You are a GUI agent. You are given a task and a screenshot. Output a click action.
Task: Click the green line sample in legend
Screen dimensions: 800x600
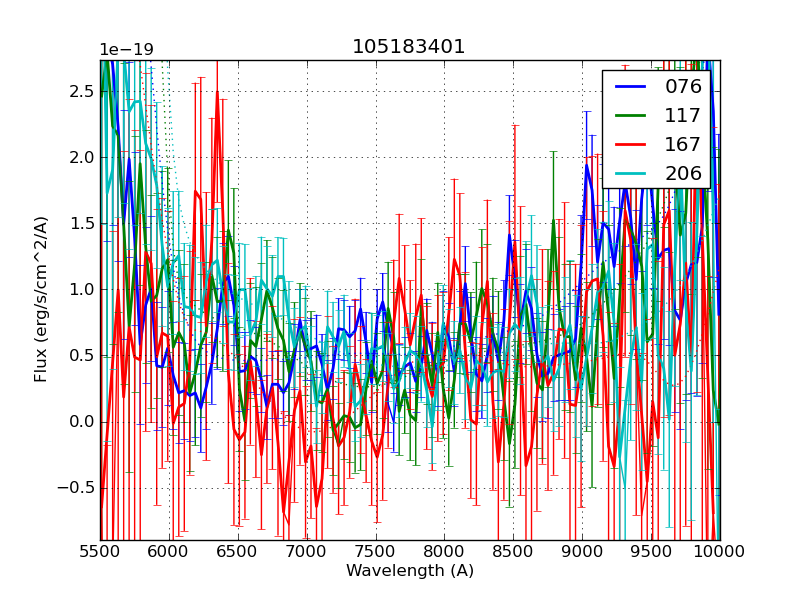(x=631, y=116)
